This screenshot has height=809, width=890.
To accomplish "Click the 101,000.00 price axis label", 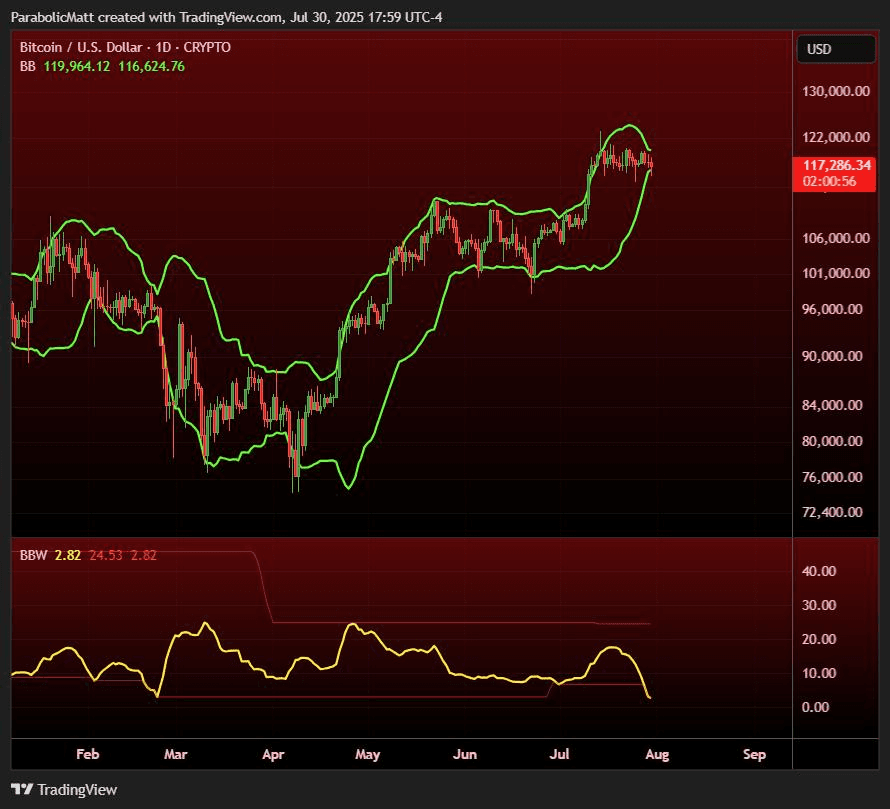I will [836, 274].
